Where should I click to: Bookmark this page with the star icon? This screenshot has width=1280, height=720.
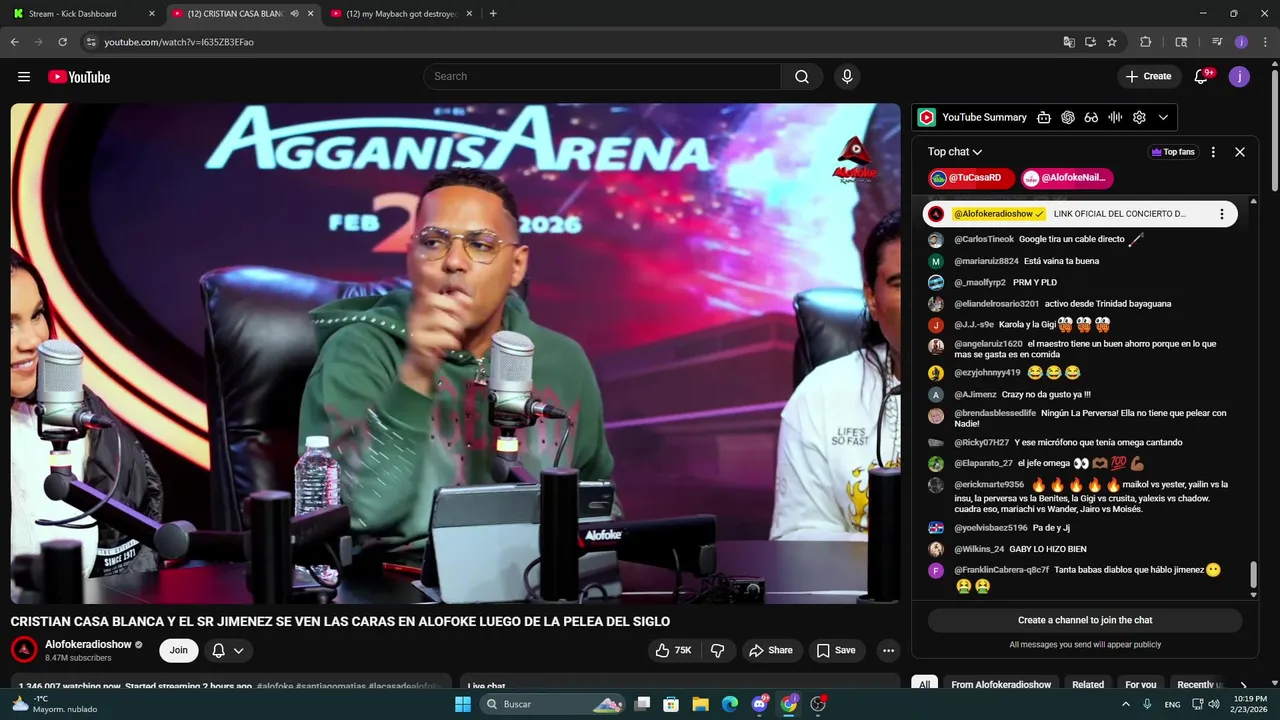pos(1112,42)
